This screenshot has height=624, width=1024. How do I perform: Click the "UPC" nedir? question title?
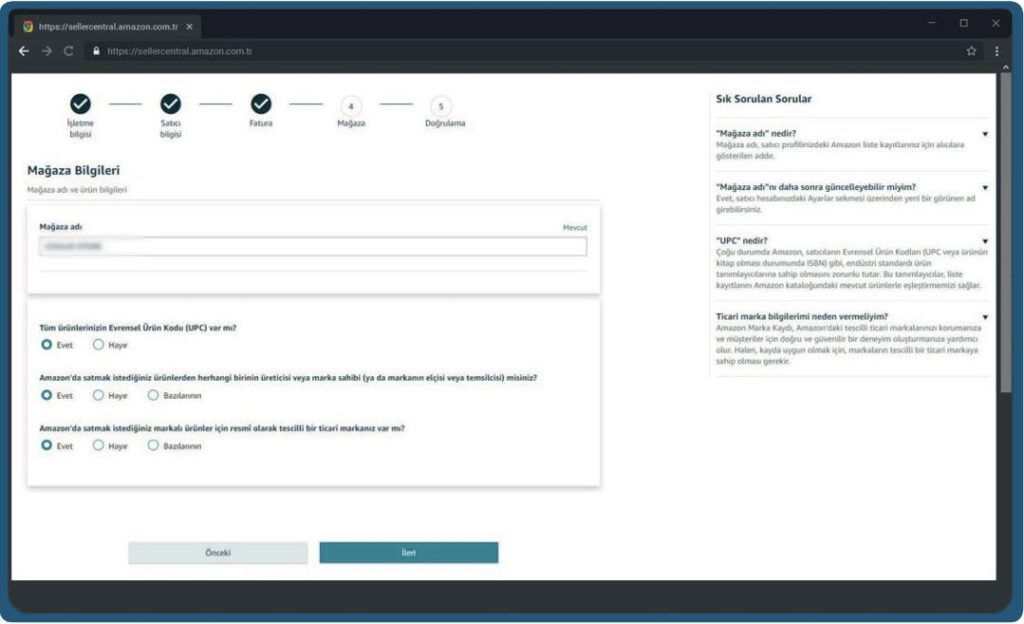point(742,241)
